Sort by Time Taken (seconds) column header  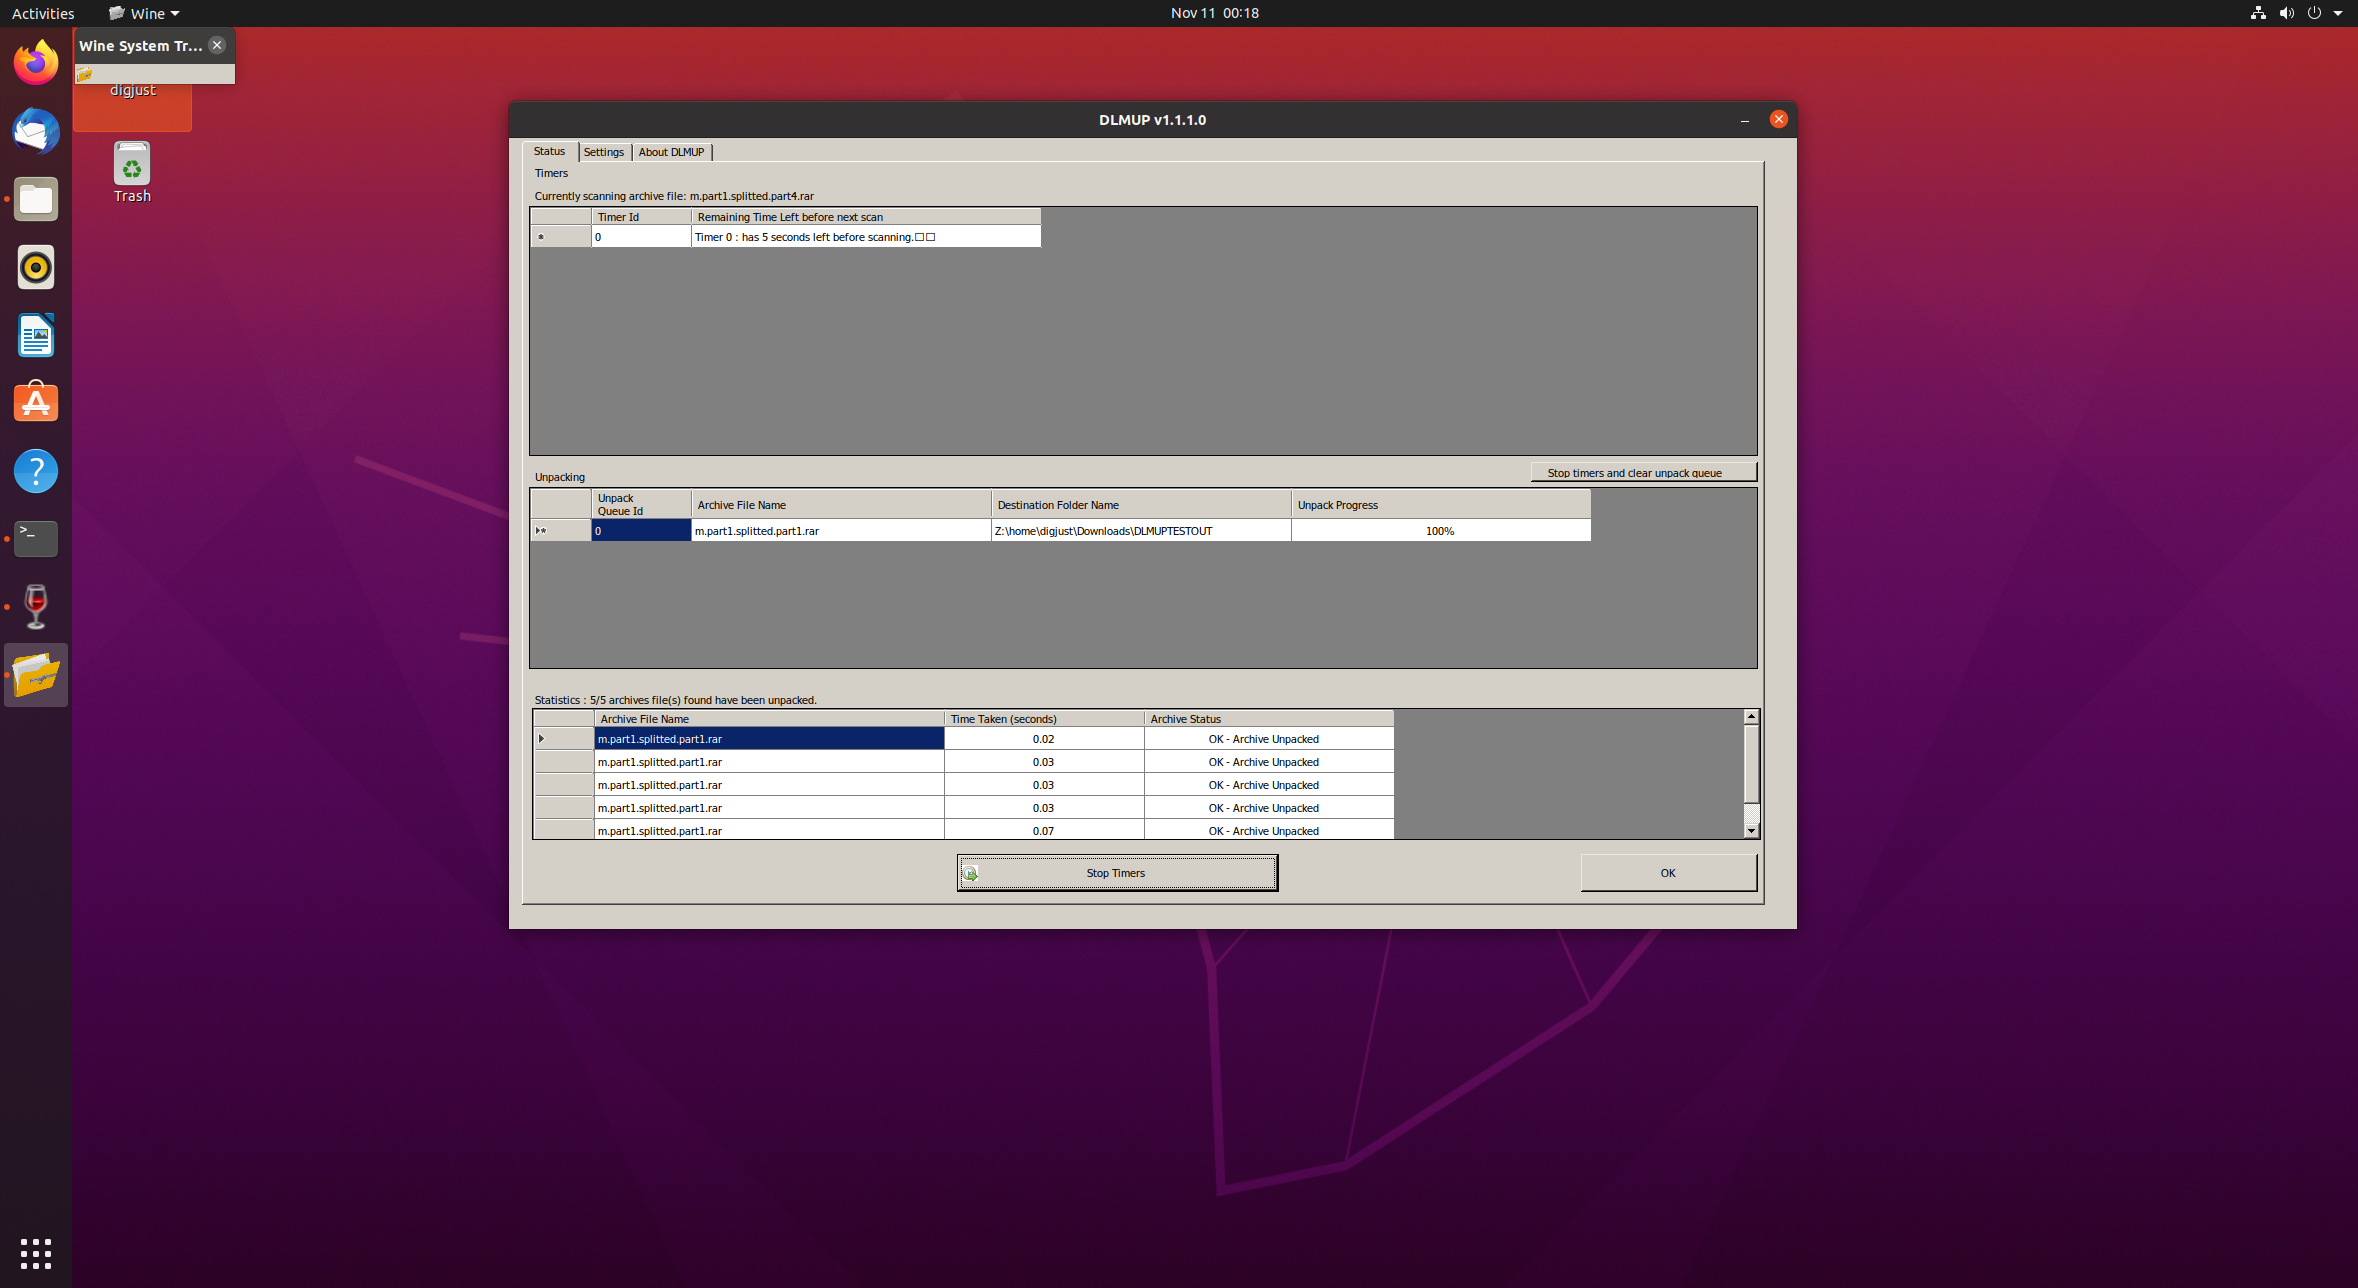(1043, 719)
